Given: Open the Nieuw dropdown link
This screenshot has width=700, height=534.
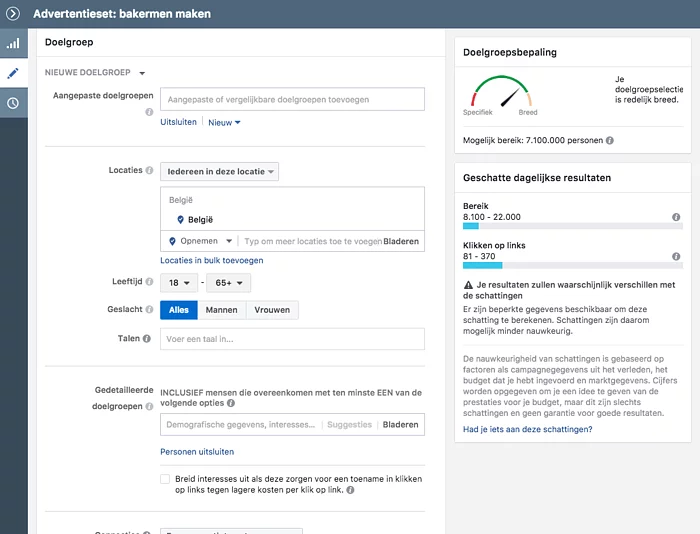Looking at the screenshot, I should tap(224, 122).
